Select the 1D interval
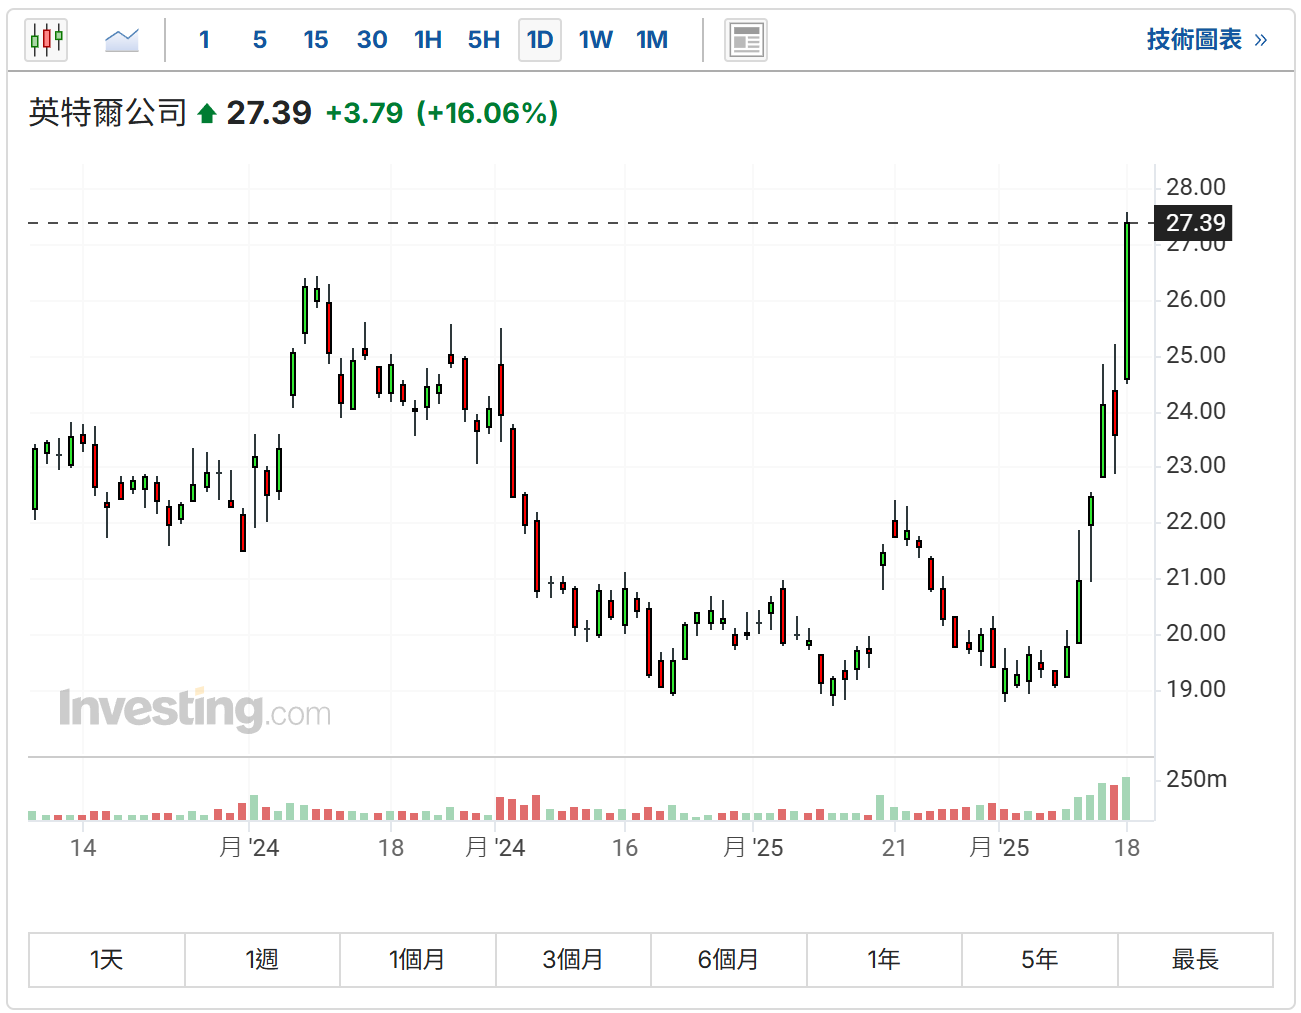This screenshot has width=1301, height=1013. tap(540, 40)
